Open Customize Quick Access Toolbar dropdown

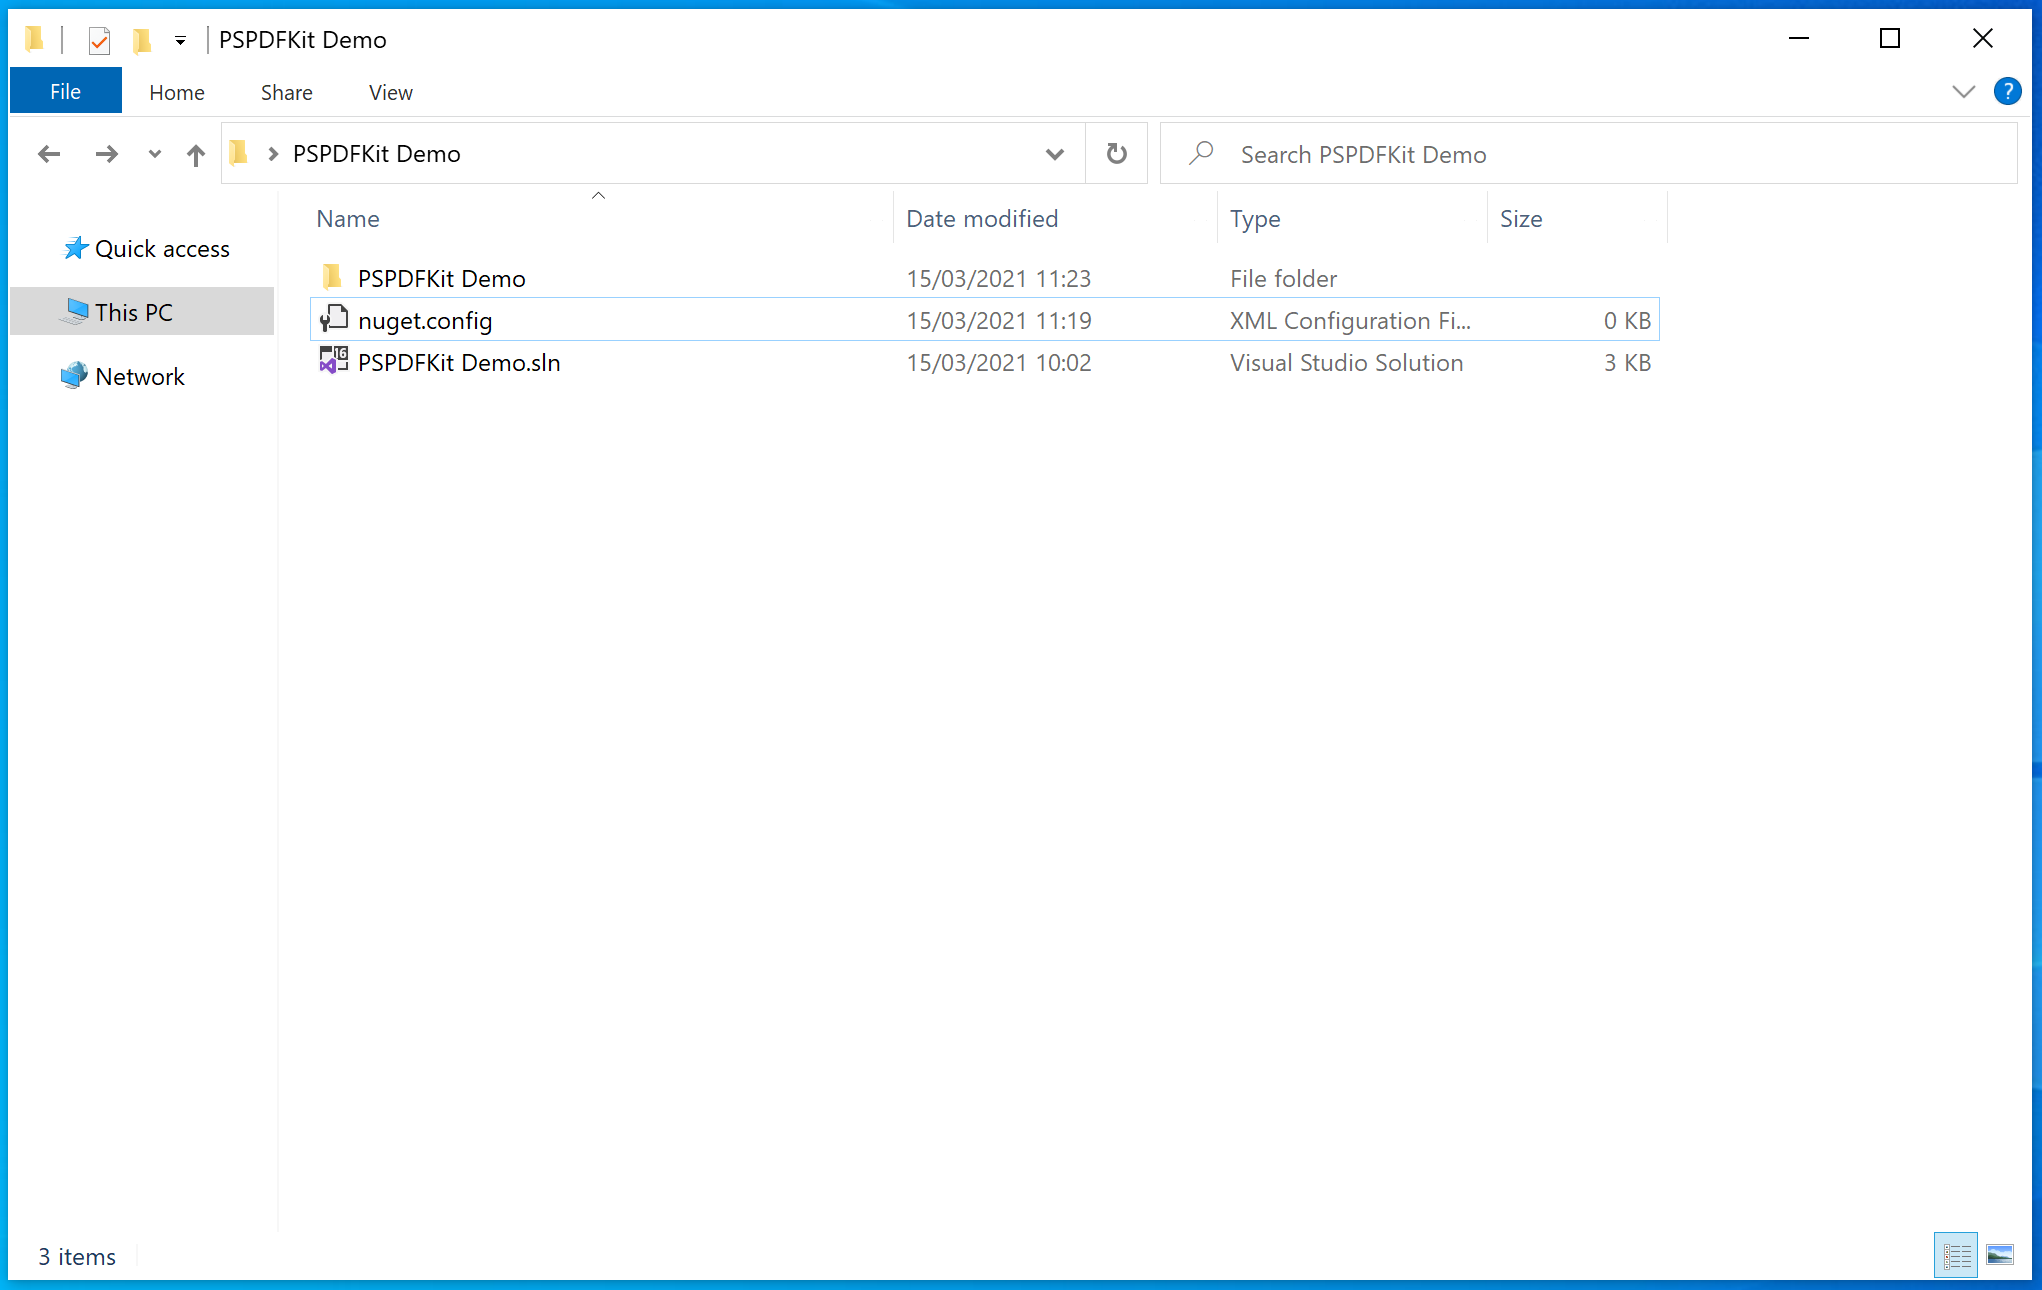click(x=180, y=40)
